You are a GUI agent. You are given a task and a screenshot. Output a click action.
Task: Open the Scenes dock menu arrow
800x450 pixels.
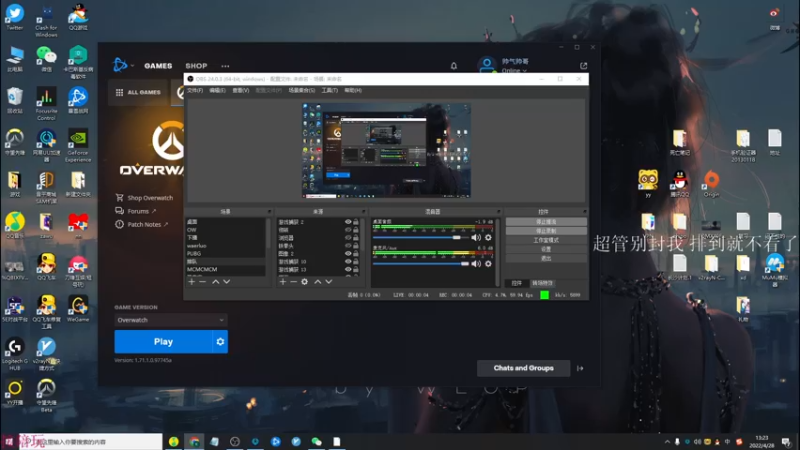pyautogui.click(x=269, y=212)
